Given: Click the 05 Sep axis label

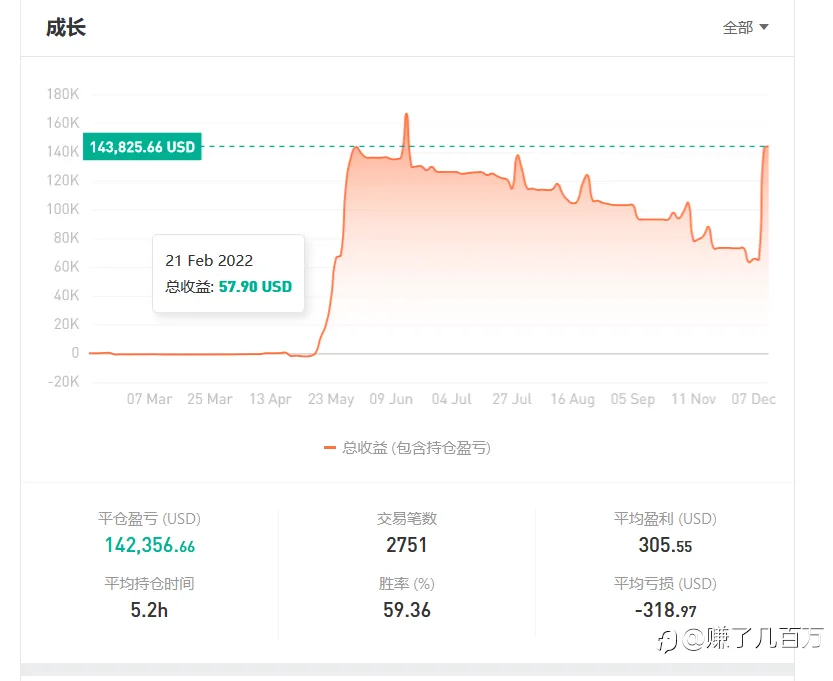Looking at the screenshot, I should pyautogui.click(x=633, y=399).
